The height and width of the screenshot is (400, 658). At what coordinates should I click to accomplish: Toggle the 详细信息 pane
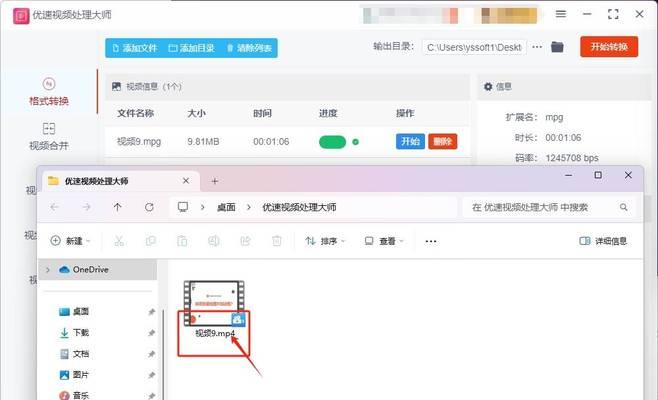pos(603,241)
